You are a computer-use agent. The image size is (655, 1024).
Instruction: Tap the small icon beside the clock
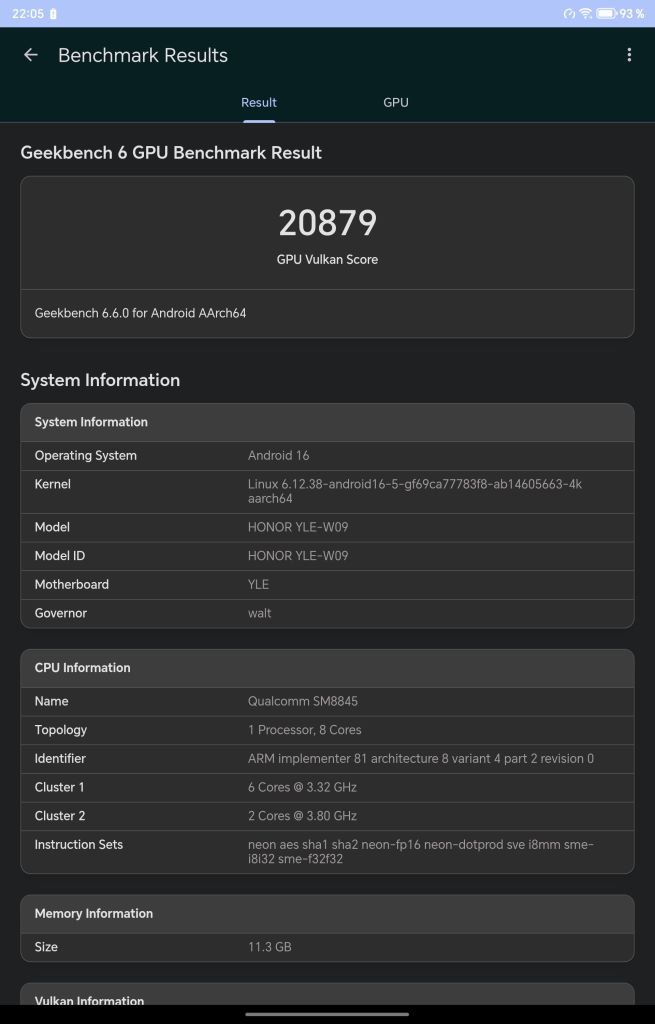[53, 14]
